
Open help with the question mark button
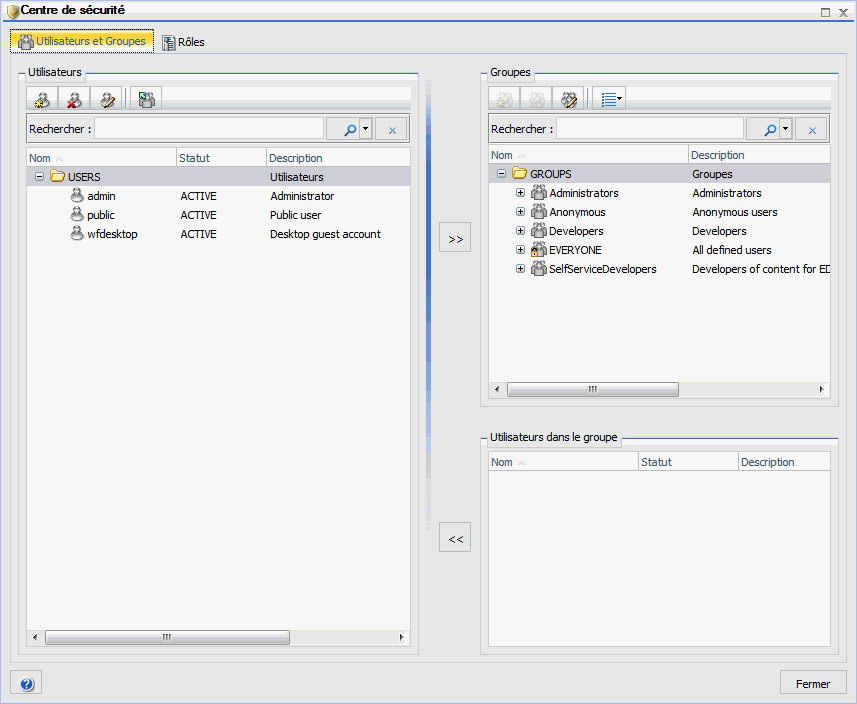[x=26, y=684]
